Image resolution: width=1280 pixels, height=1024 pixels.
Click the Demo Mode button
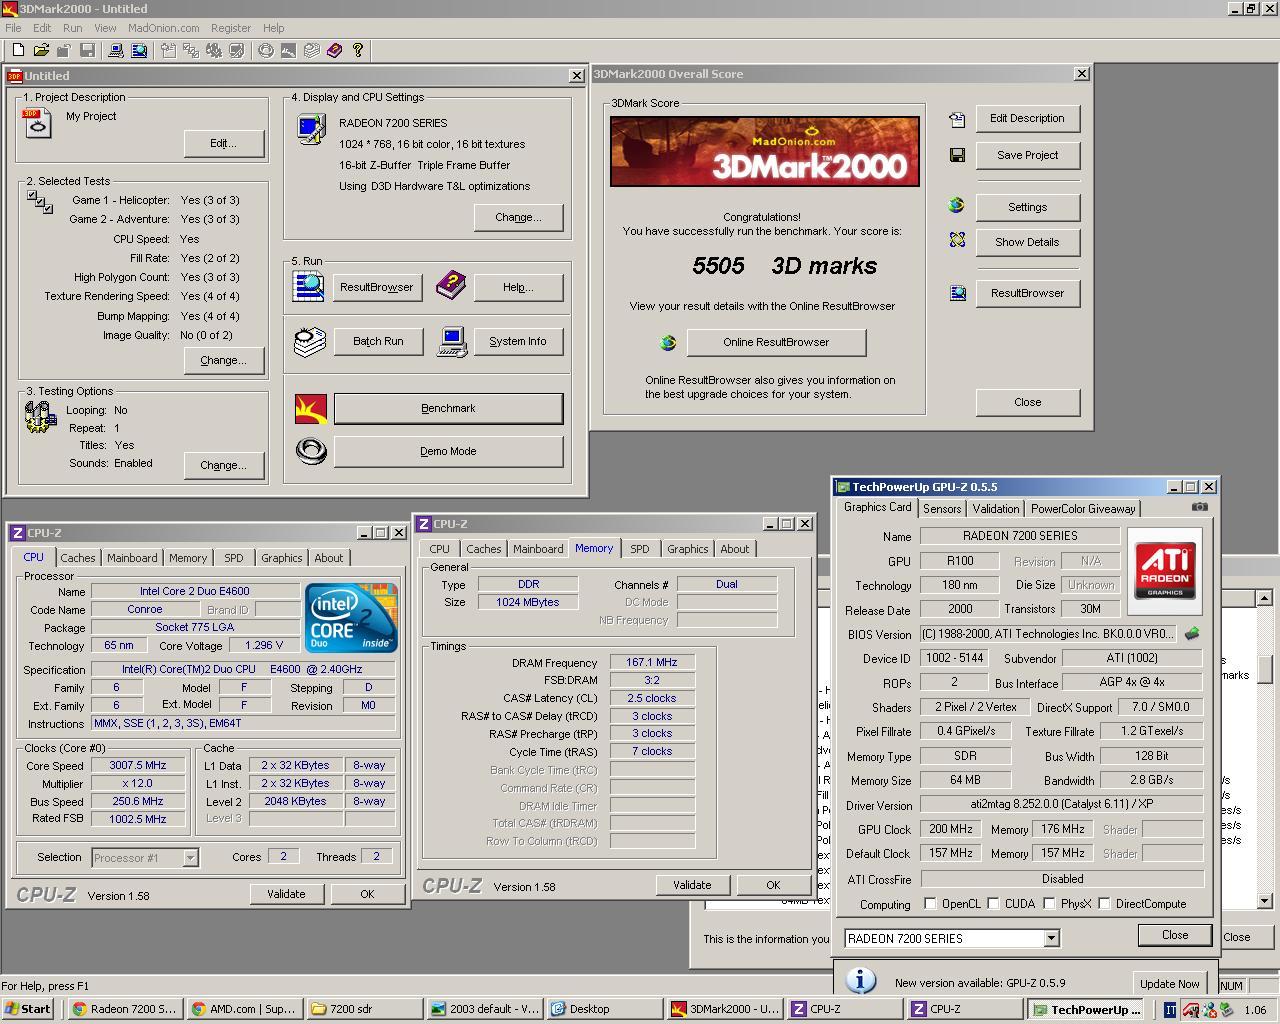tap(448, 451)
